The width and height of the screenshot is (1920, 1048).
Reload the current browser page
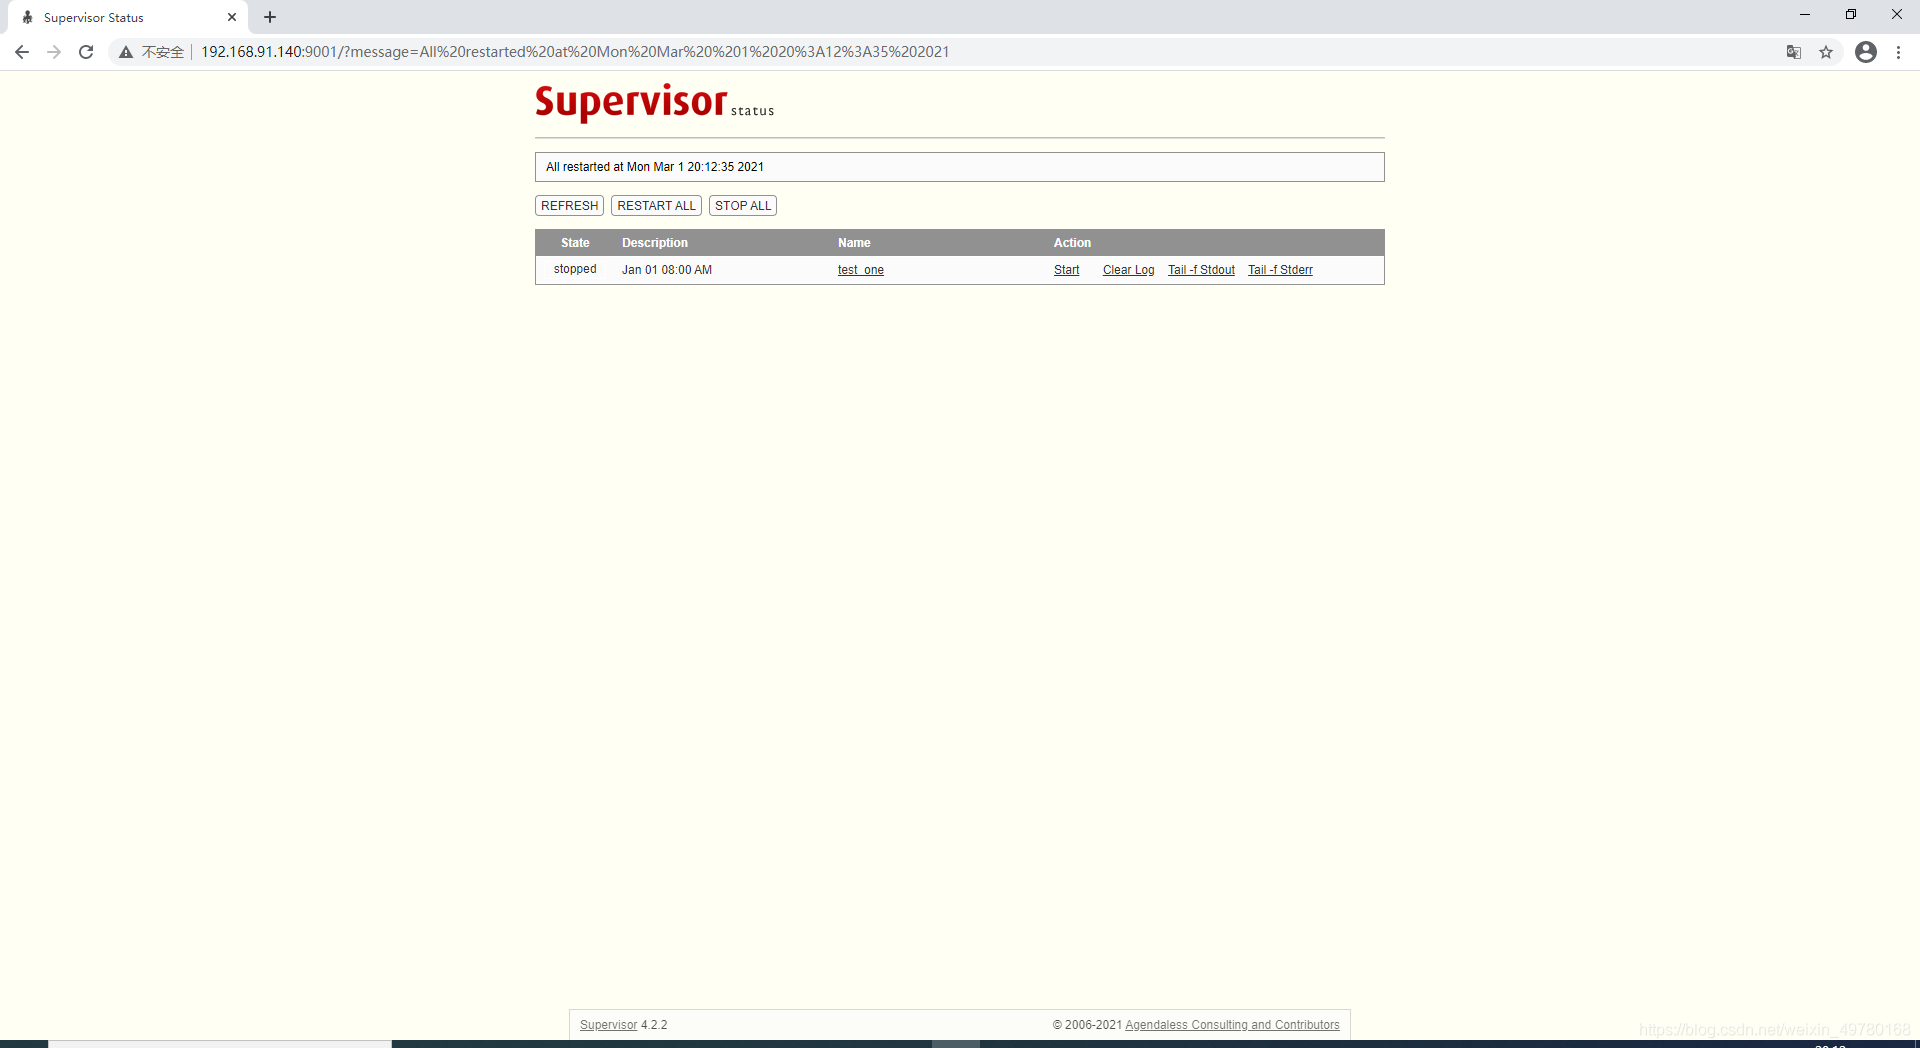click(86, 52)
